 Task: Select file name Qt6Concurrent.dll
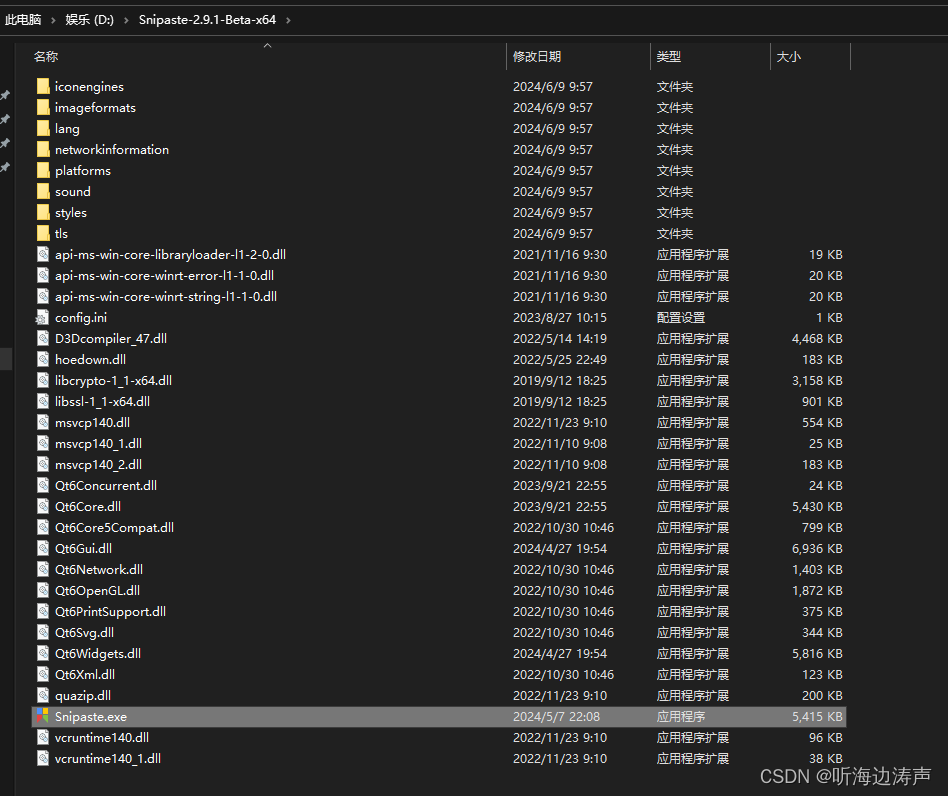106,485
